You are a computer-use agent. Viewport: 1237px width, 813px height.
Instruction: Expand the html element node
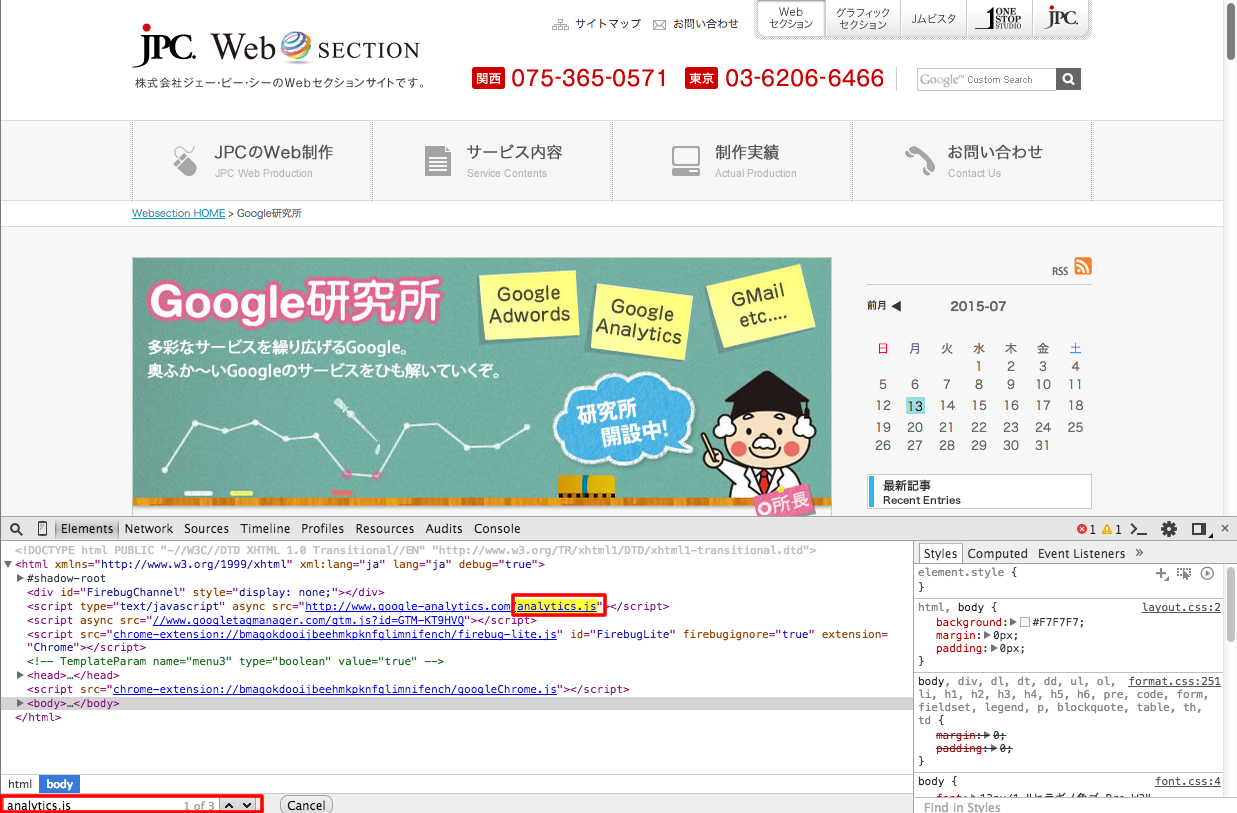pos(9,565)
